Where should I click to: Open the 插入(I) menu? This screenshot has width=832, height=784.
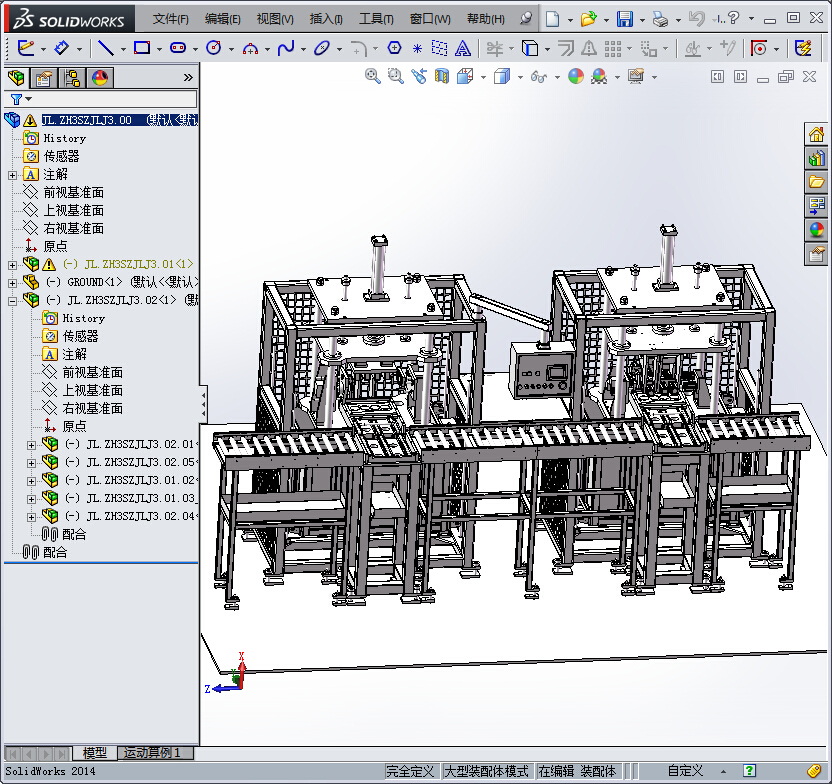tap(326, 19)
